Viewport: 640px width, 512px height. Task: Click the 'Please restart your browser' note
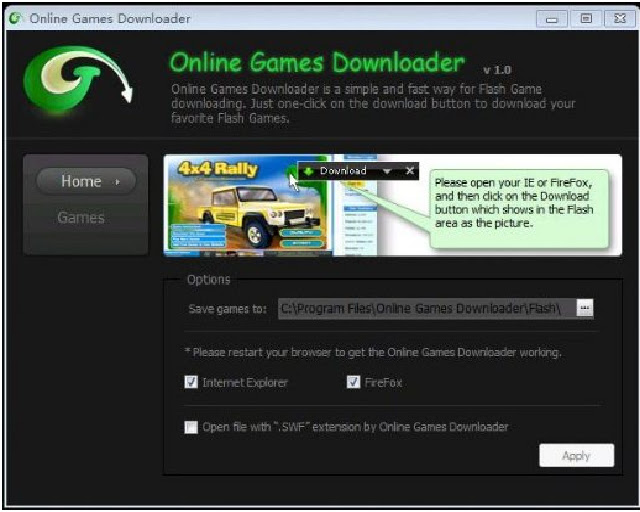(x=373, y=352)
